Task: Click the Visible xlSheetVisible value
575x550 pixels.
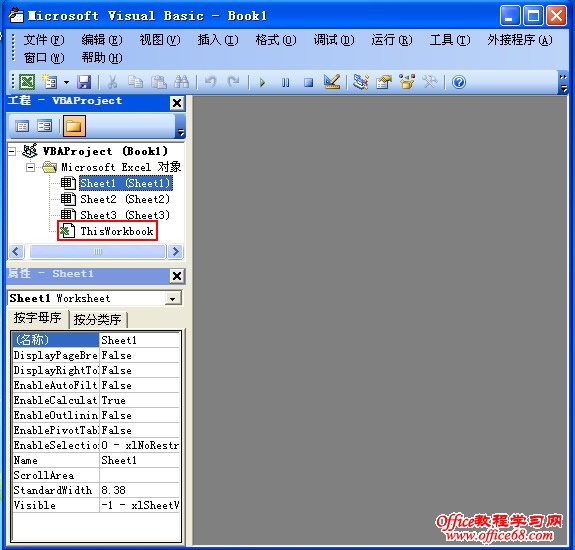Action: pos(140,505)
